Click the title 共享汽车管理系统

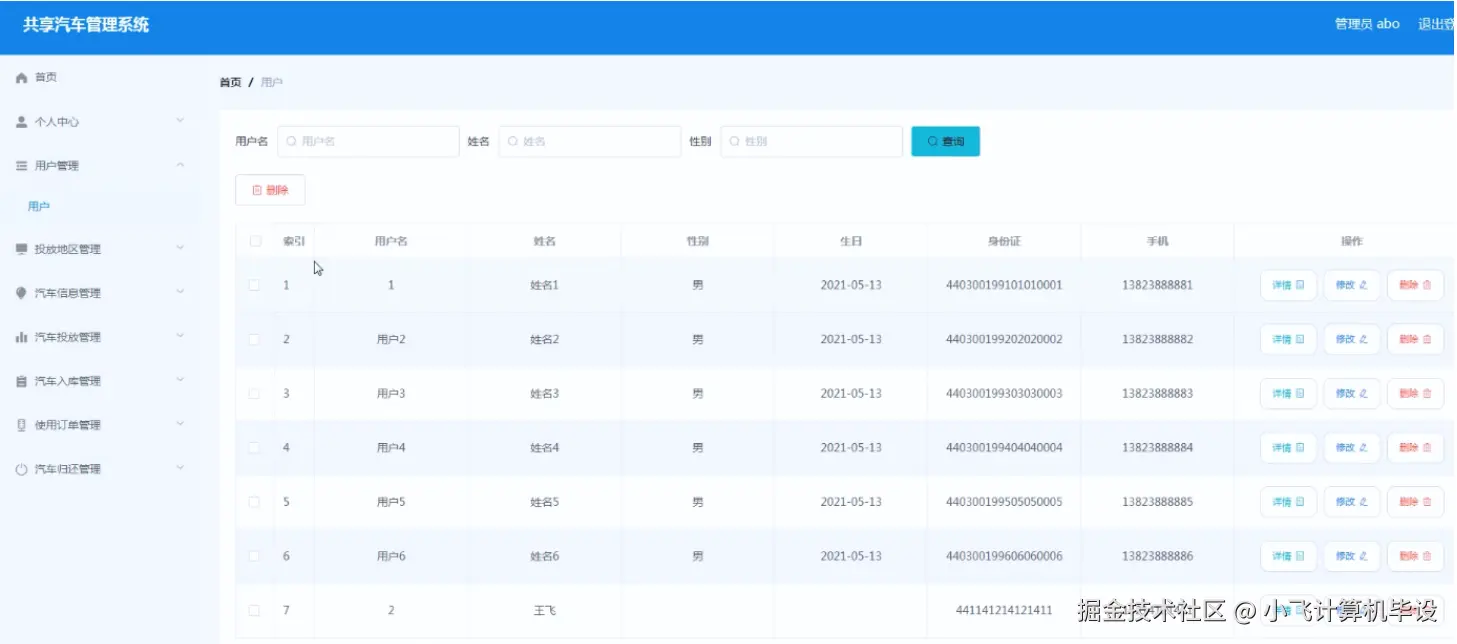(86, 25)
